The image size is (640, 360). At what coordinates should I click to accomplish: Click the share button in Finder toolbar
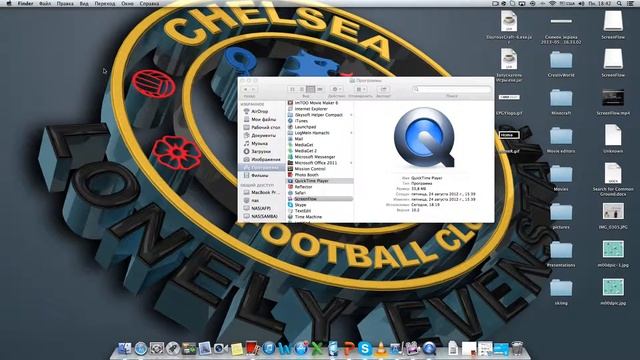coord(383,89)
